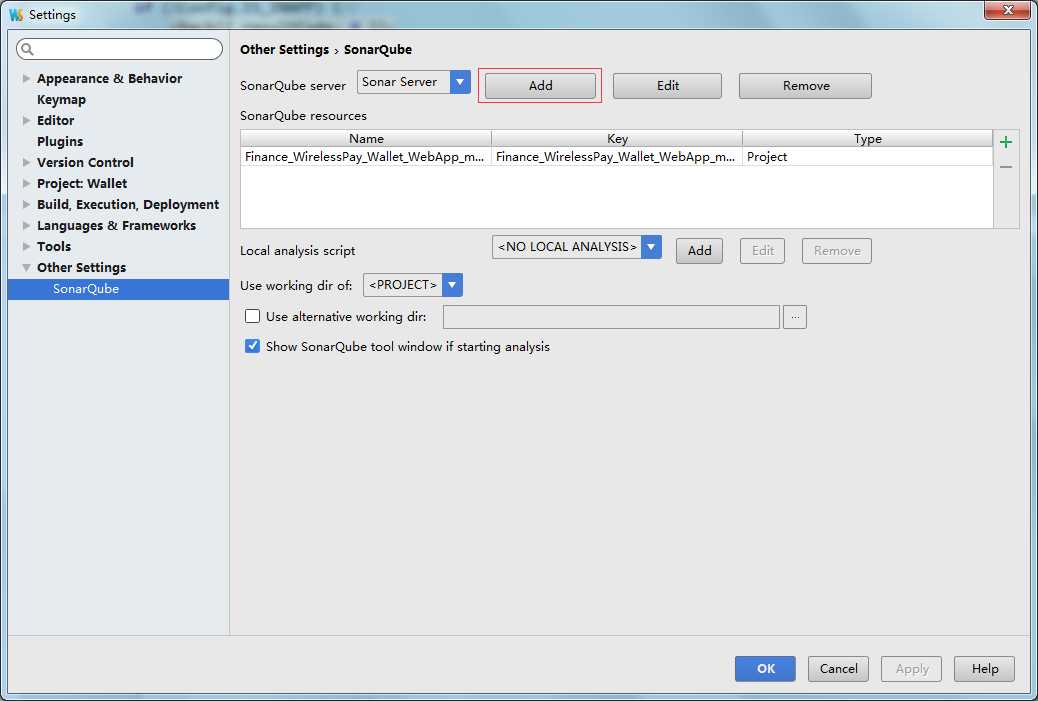
Task: Add a local analysis script
Action: (x=699, y=251)
